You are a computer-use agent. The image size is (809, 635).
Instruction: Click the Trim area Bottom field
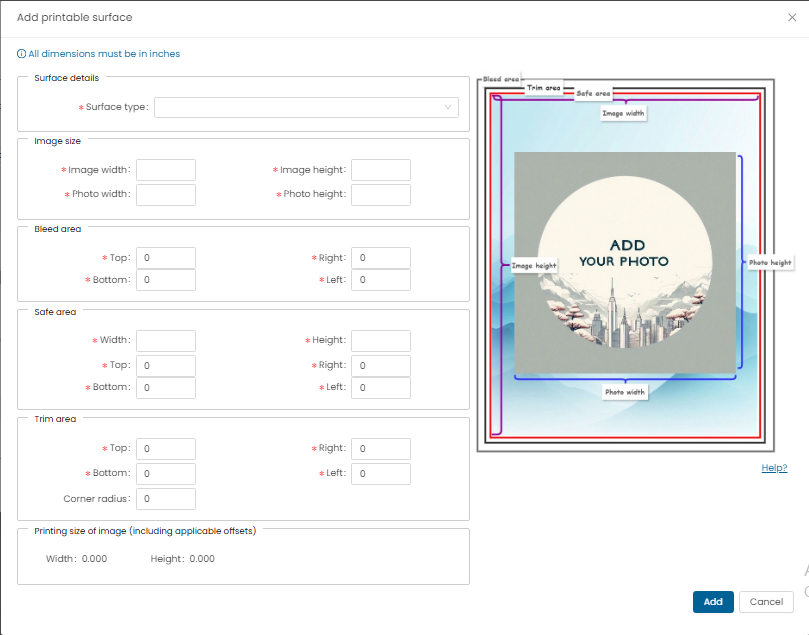tap(166, 474)
